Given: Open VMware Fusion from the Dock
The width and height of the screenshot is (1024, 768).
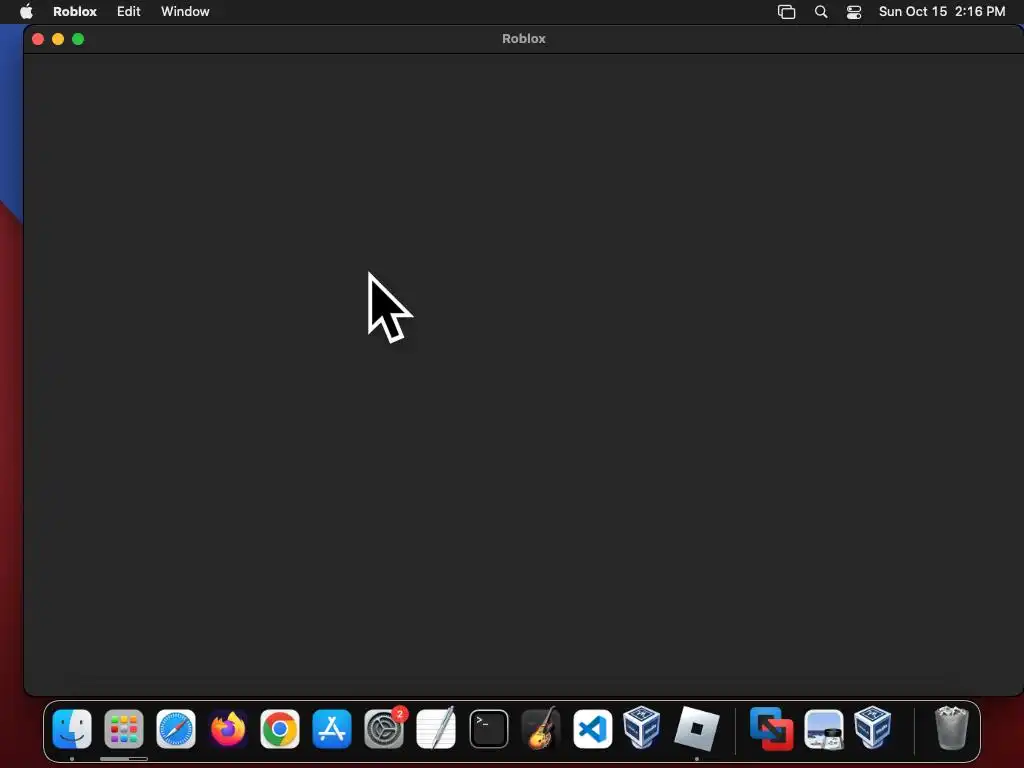Looking at the screenshot, I should pos(771,729).
